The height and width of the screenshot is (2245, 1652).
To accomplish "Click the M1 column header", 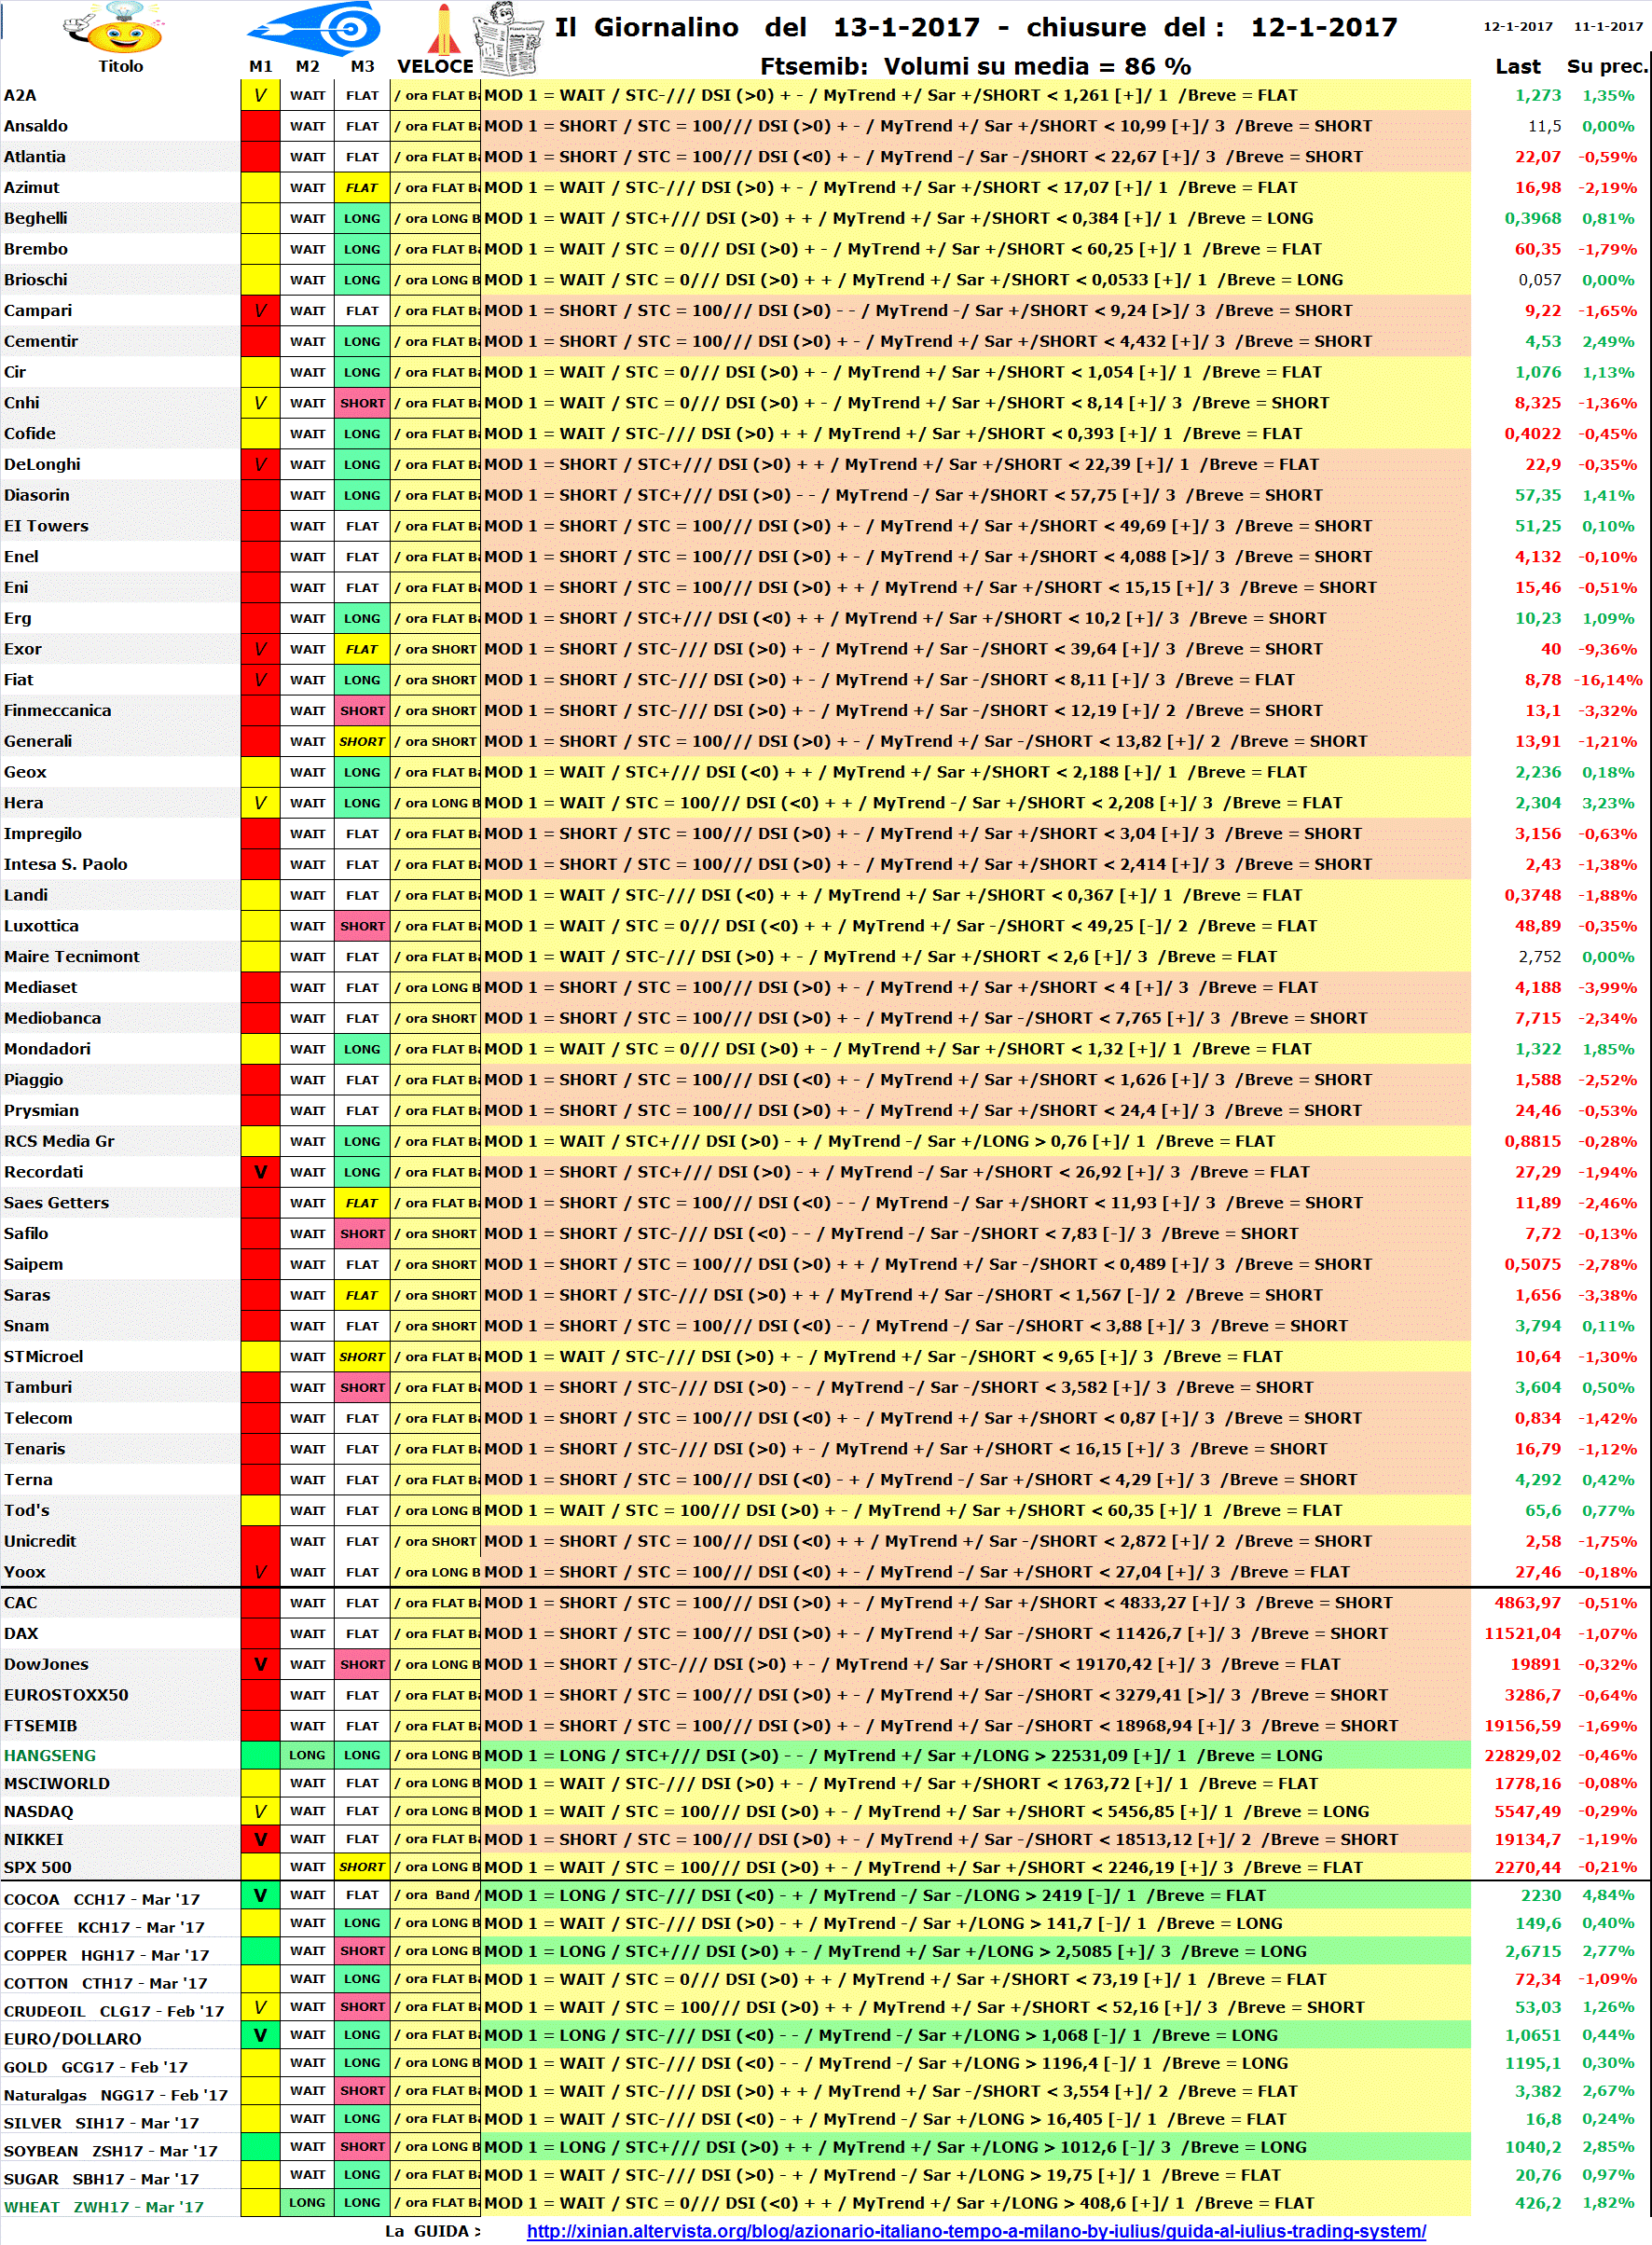I will pyautogui.click(x=260, y=66).
